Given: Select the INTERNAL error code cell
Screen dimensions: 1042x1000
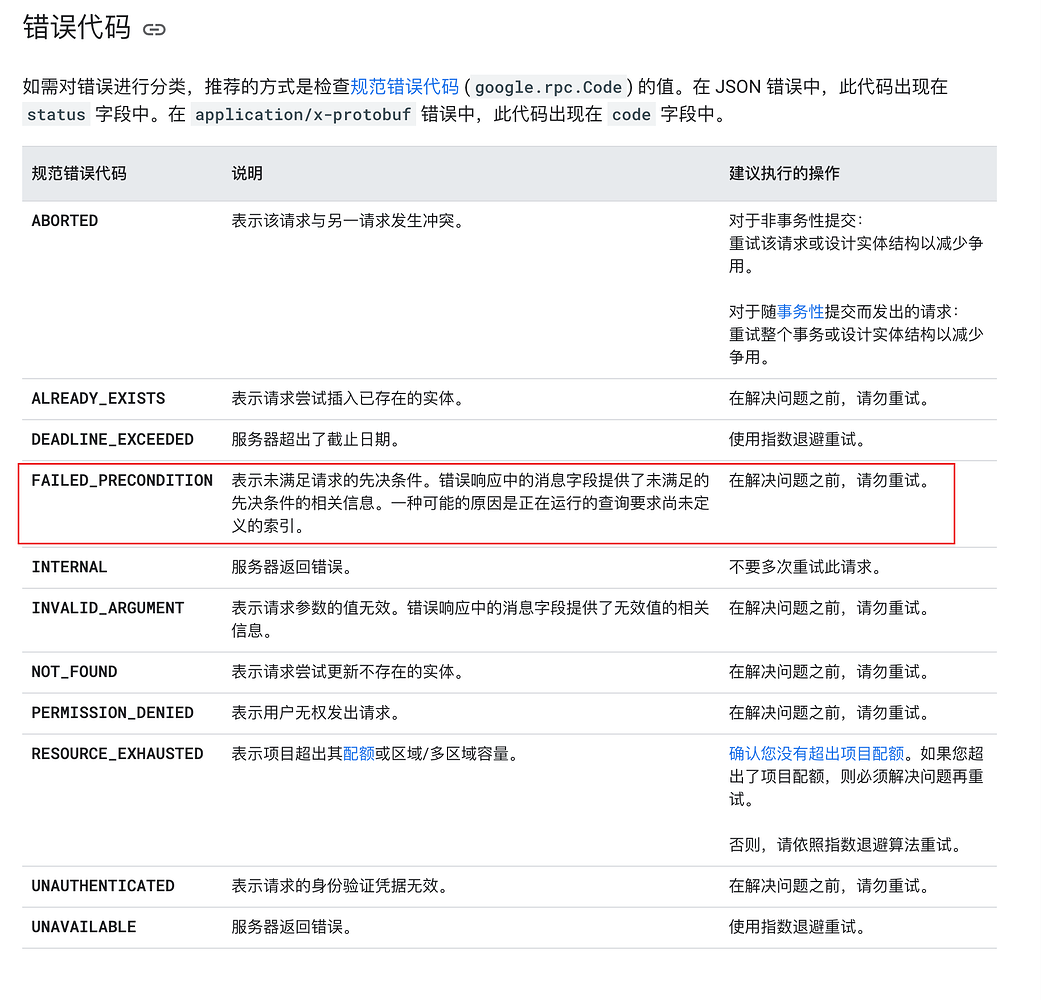Looking at the screenshot, I should point(69,567).
